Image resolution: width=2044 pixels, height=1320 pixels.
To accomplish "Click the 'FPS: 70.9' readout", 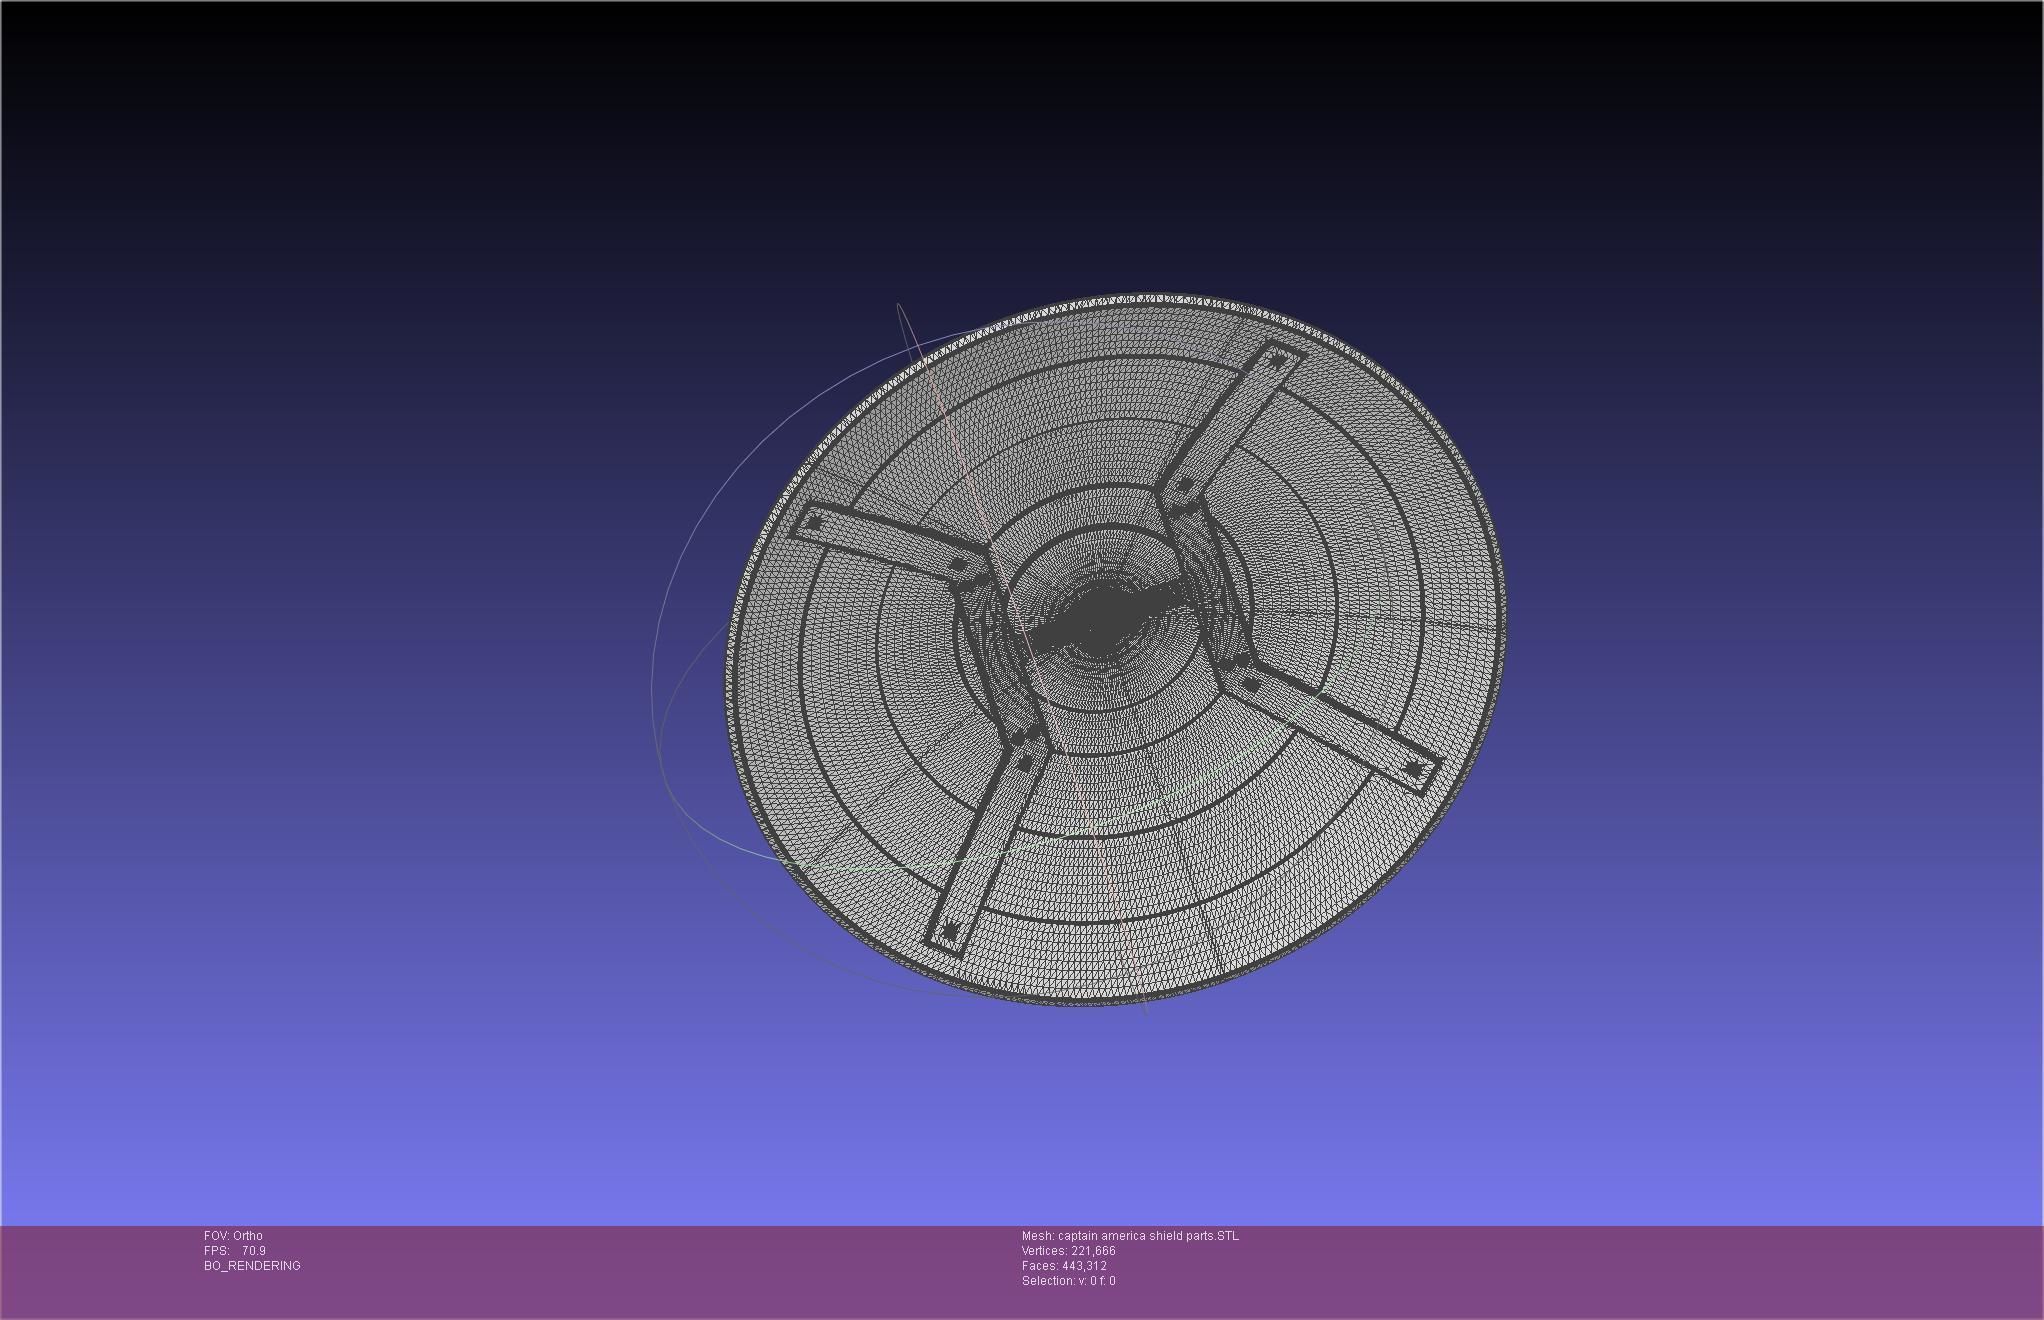I will [x=235, y=1251].
